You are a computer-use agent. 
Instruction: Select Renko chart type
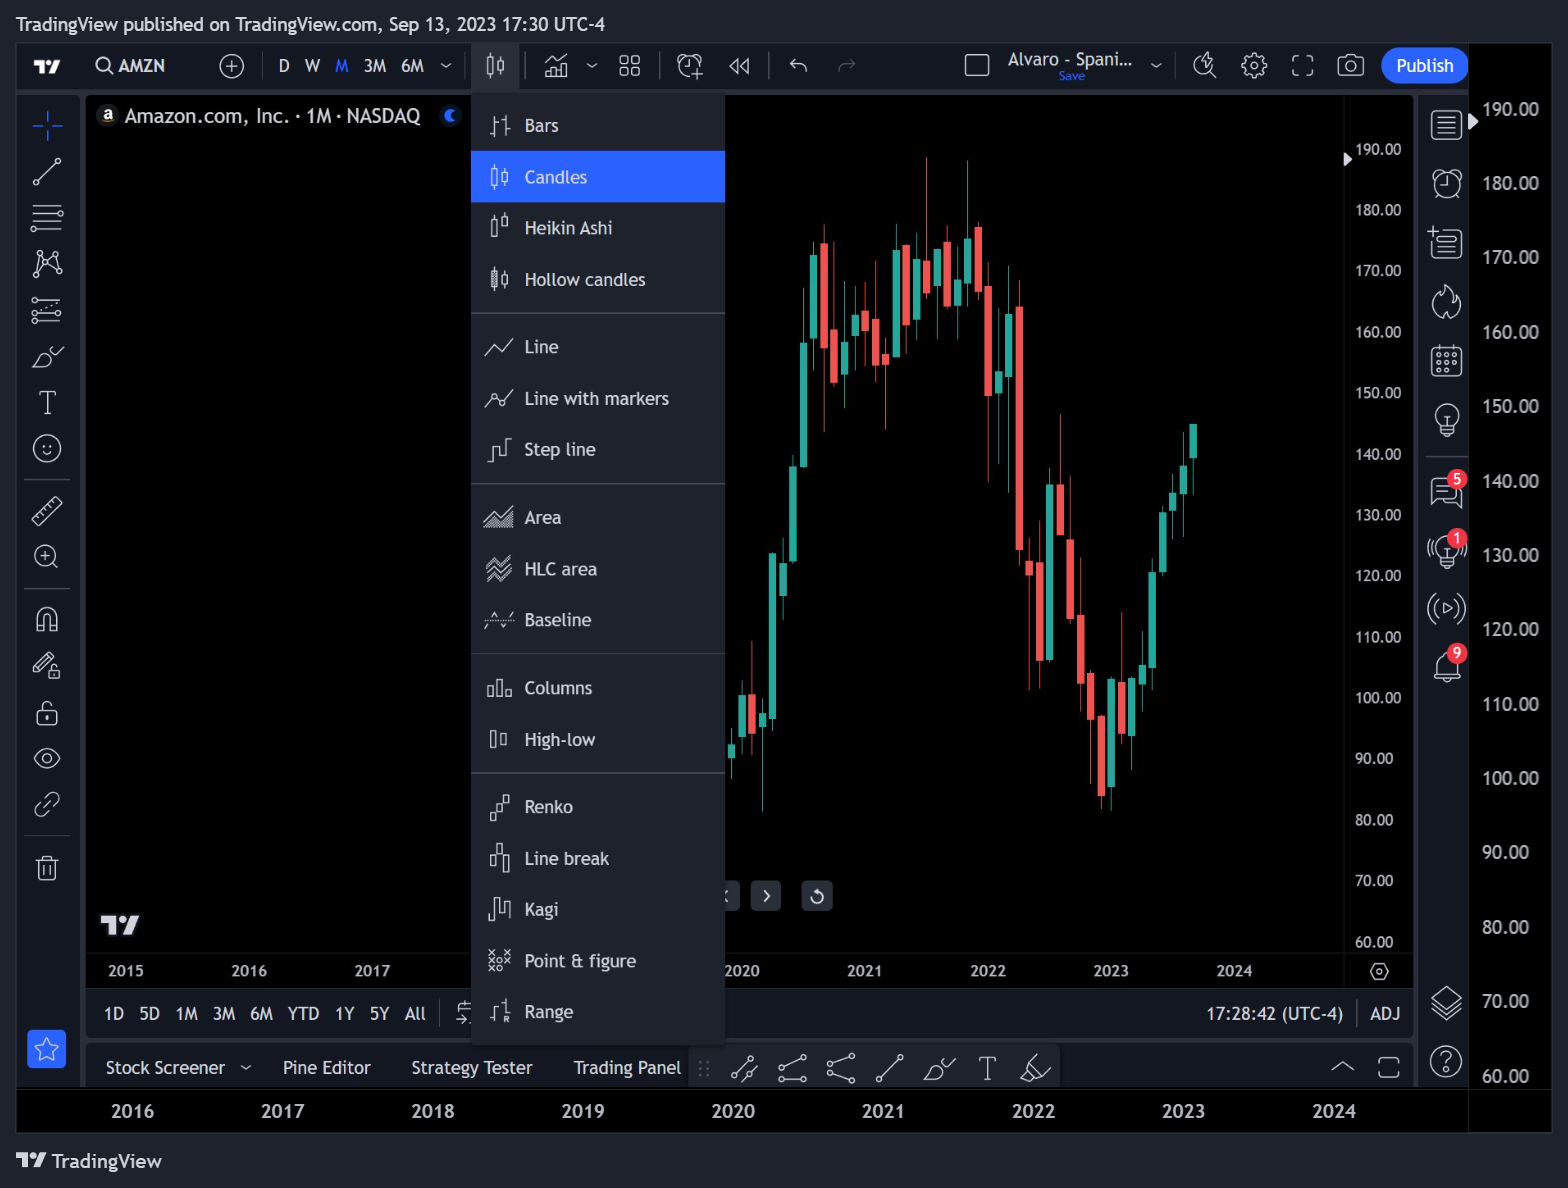(598, 807)
